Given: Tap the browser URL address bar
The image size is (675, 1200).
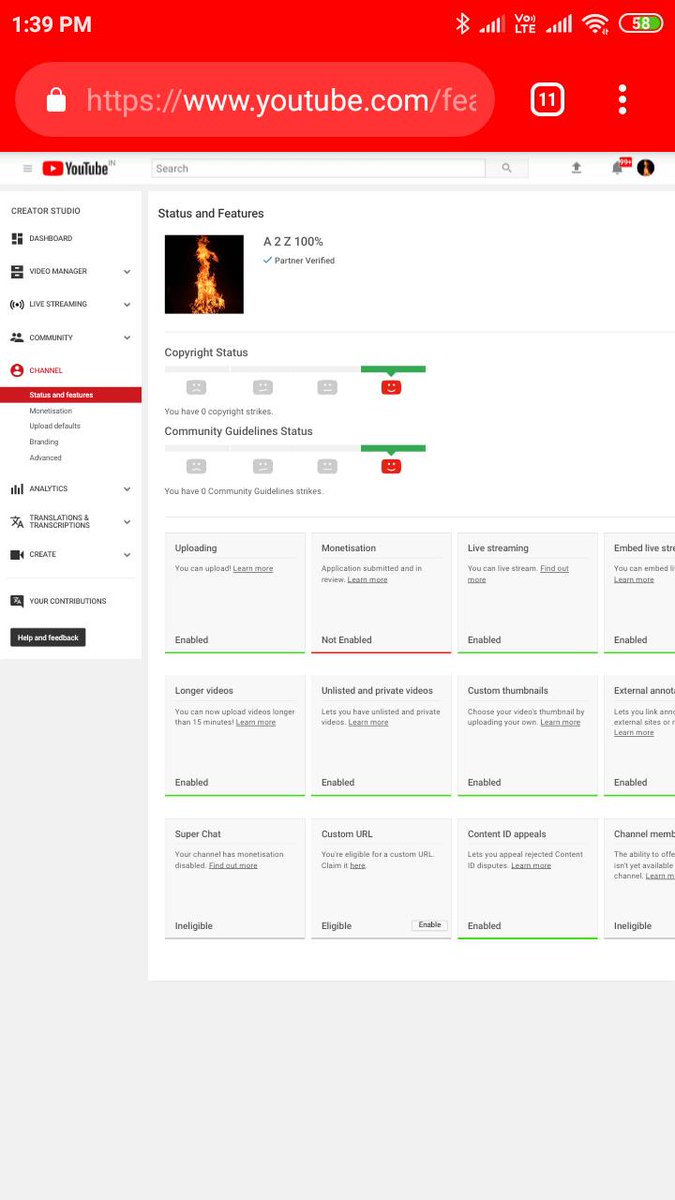Looking at the screenshot, I should (255, 99).
